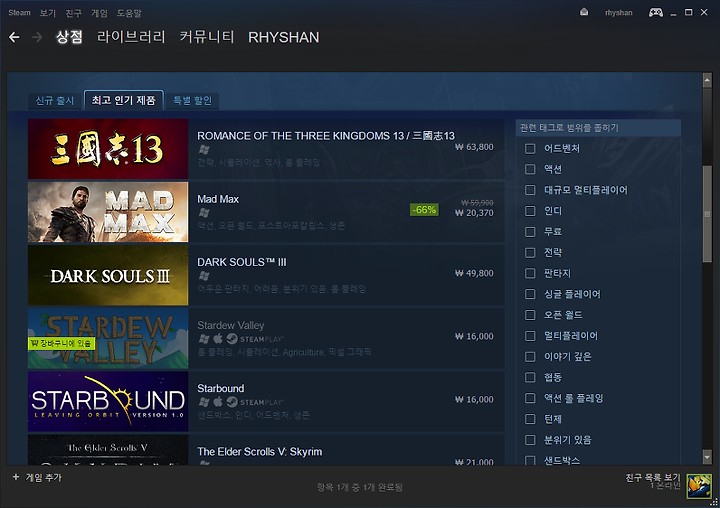The height and width of the screenshot is (508, 720).
Task: Click the scrollbar up arrow
Action: (707, 80)
